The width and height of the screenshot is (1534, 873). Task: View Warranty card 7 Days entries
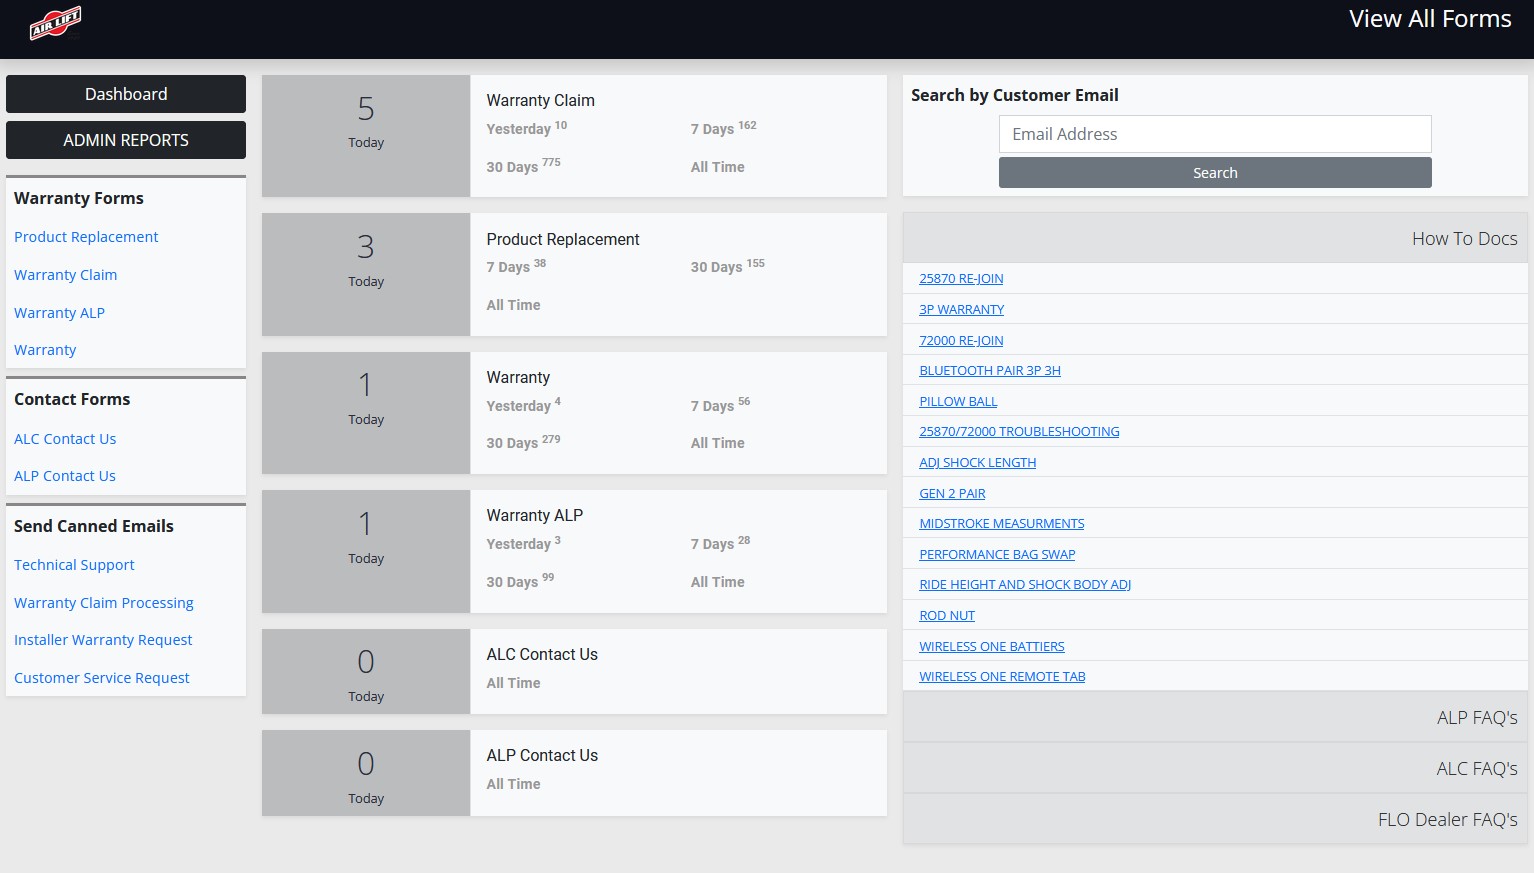(720, 405)
